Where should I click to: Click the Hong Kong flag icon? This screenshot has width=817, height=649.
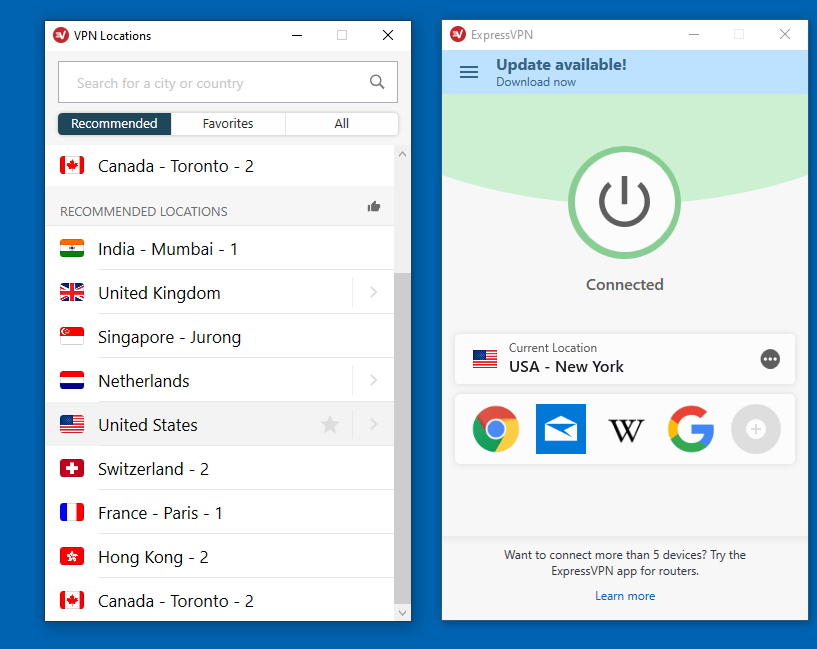[x=72, y=556]
